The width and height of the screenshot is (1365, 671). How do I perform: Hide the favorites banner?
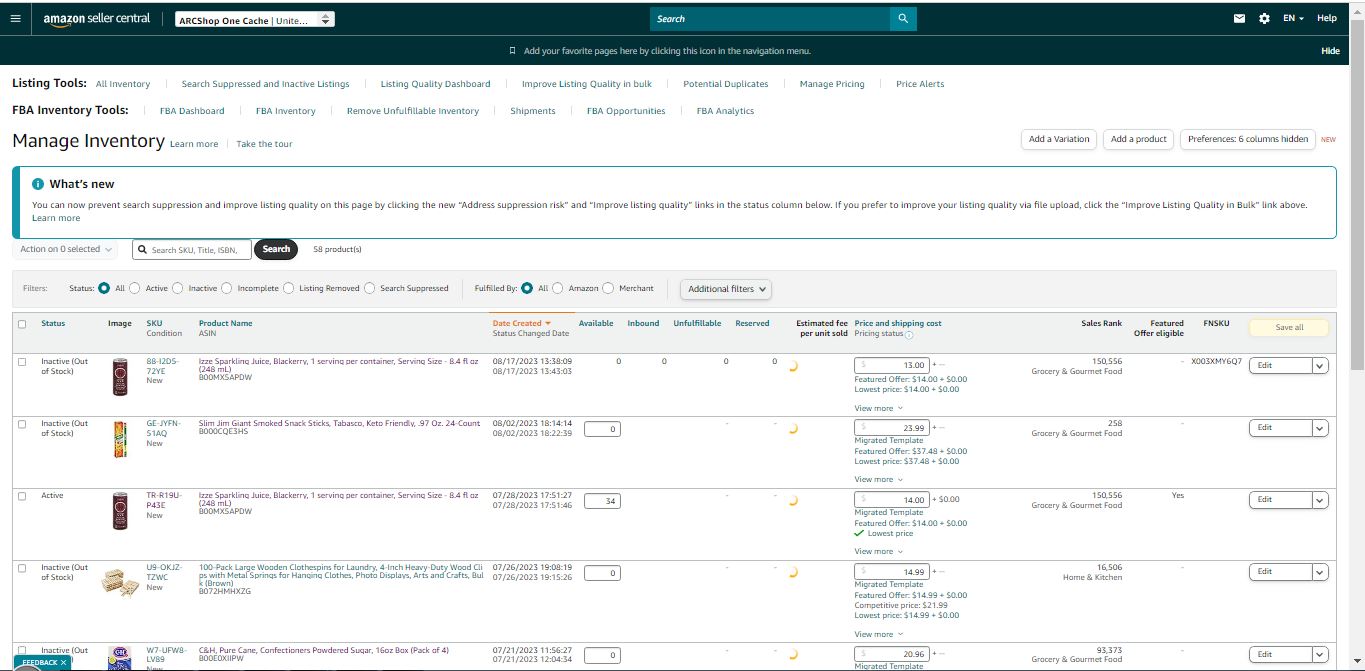1330,51
